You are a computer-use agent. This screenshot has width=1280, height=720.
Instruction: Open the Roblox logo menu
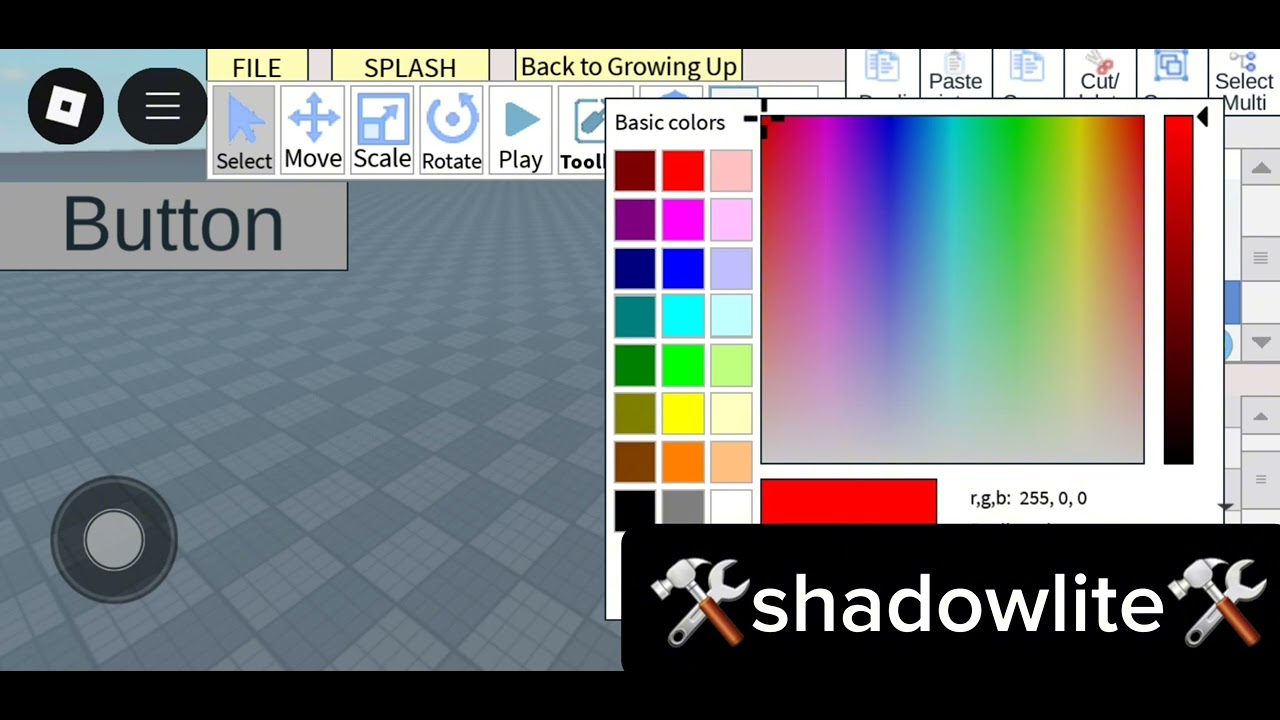click(66, 106)
